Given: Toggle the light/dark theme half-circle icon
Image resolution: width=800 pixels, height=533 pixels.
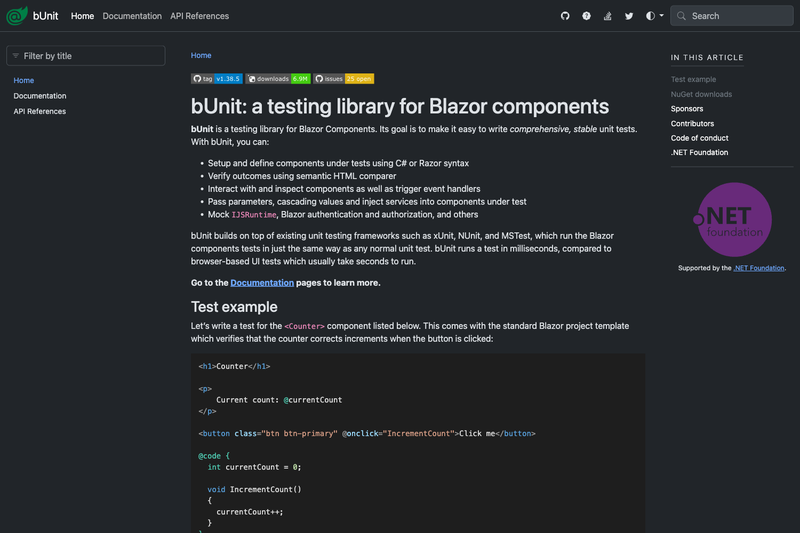Looking at the screenshot, I should (x=650, y=16).
